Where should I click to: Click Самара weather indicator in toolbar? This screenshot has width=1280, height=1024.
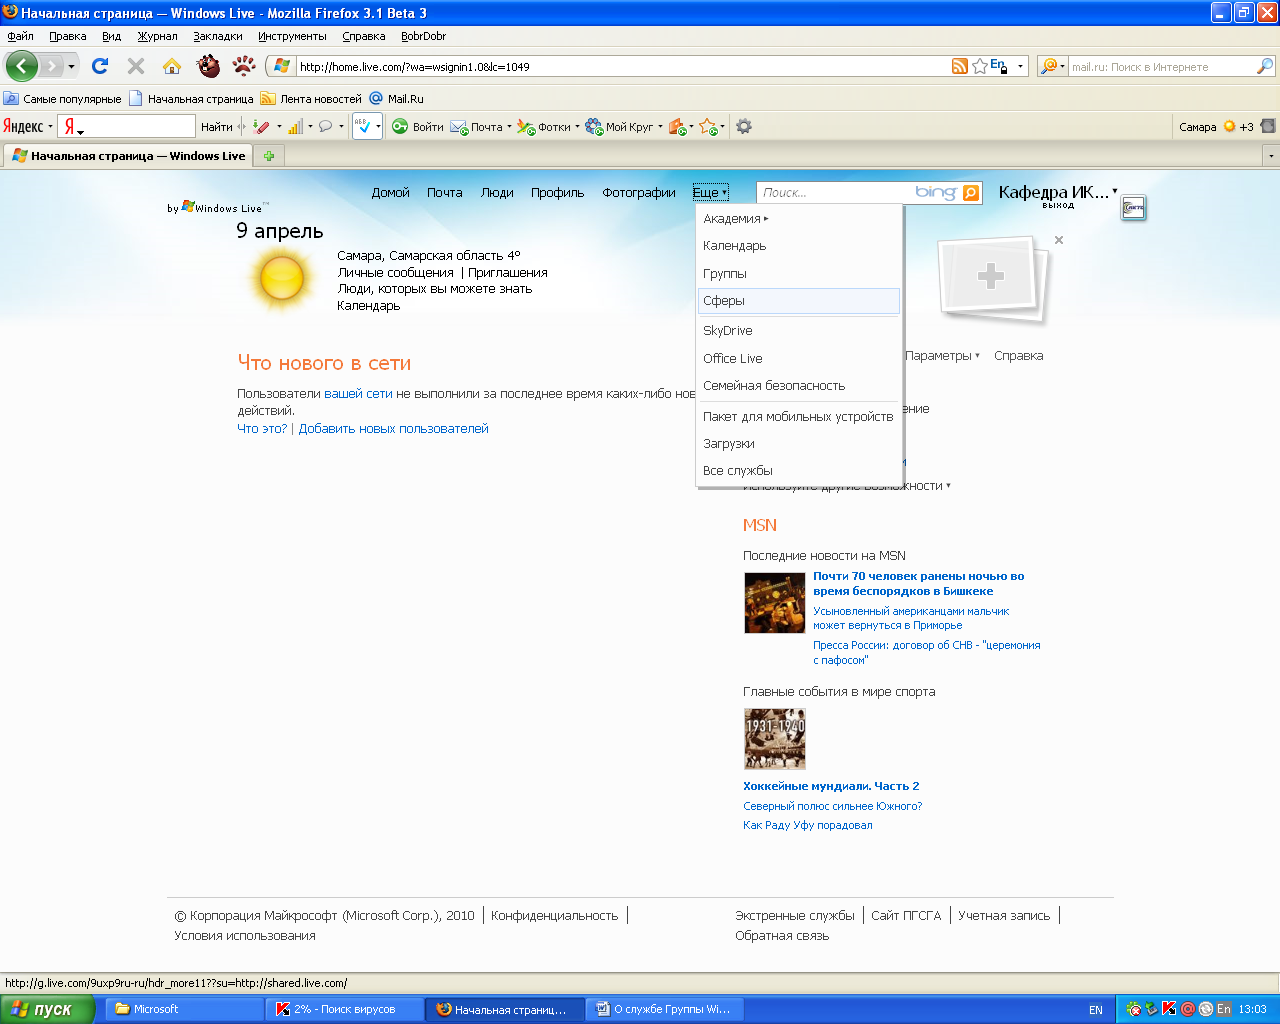coord(1215,126)
